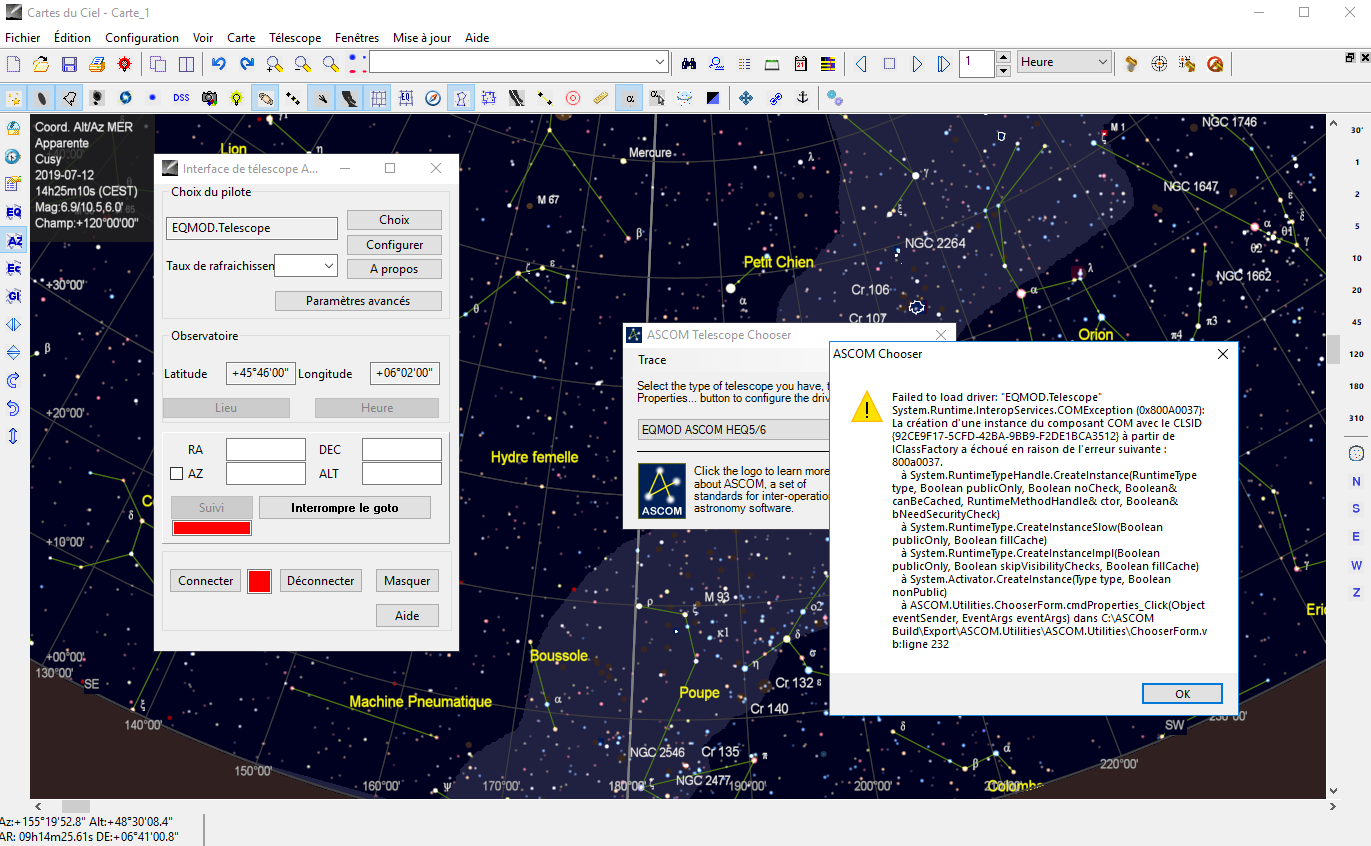Click the zoom in magnifier icon
This screenshot has width=1371, height=846.
pyautogui.click(x=275, y=64)
